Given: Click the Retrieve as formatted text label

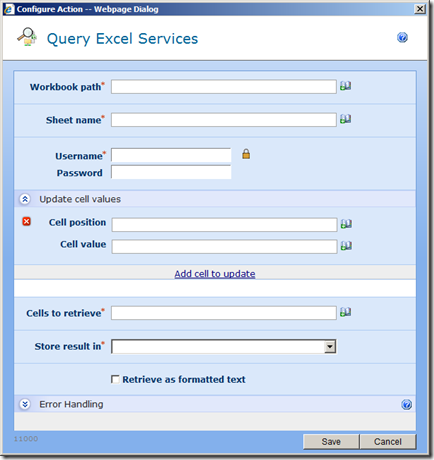Looking at the screenshot, I should (x=184, y=379).
